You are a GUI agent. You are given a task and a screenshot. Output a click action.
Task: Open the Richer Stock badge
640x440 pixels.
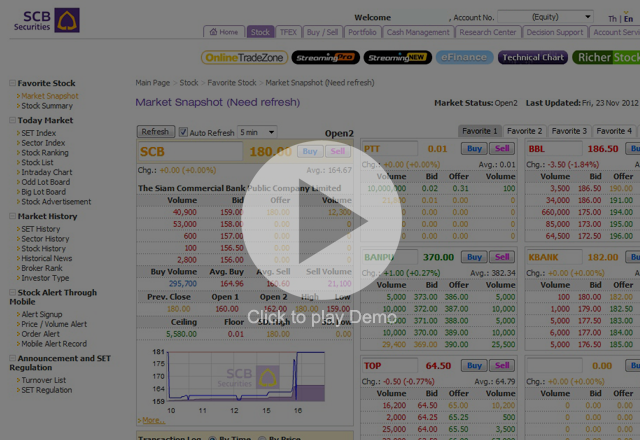[x=606, y=58]
